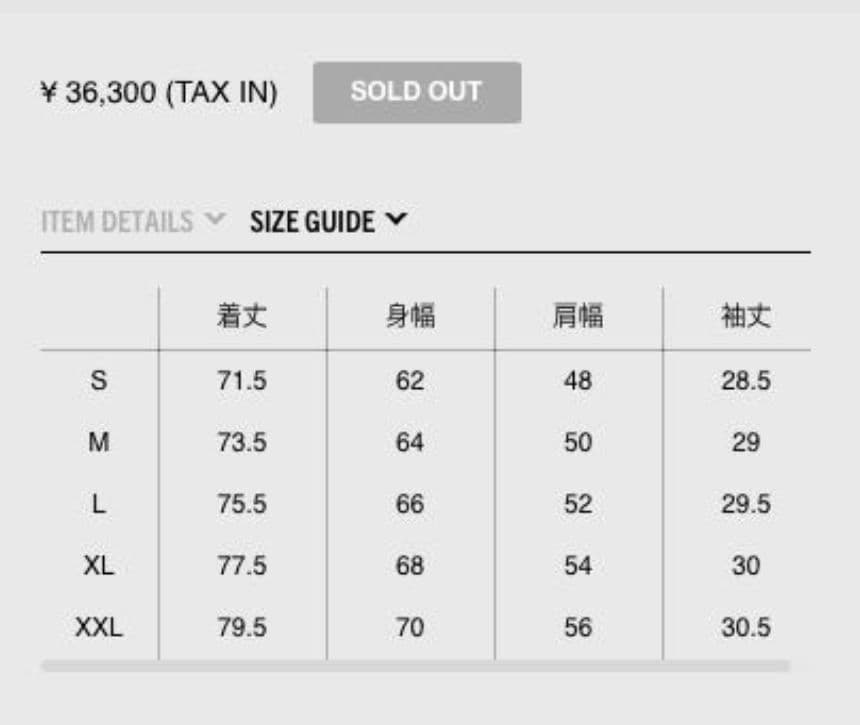Click the 着丈 column header
This screenshot has height=725, width=860.
pos(242,317)
